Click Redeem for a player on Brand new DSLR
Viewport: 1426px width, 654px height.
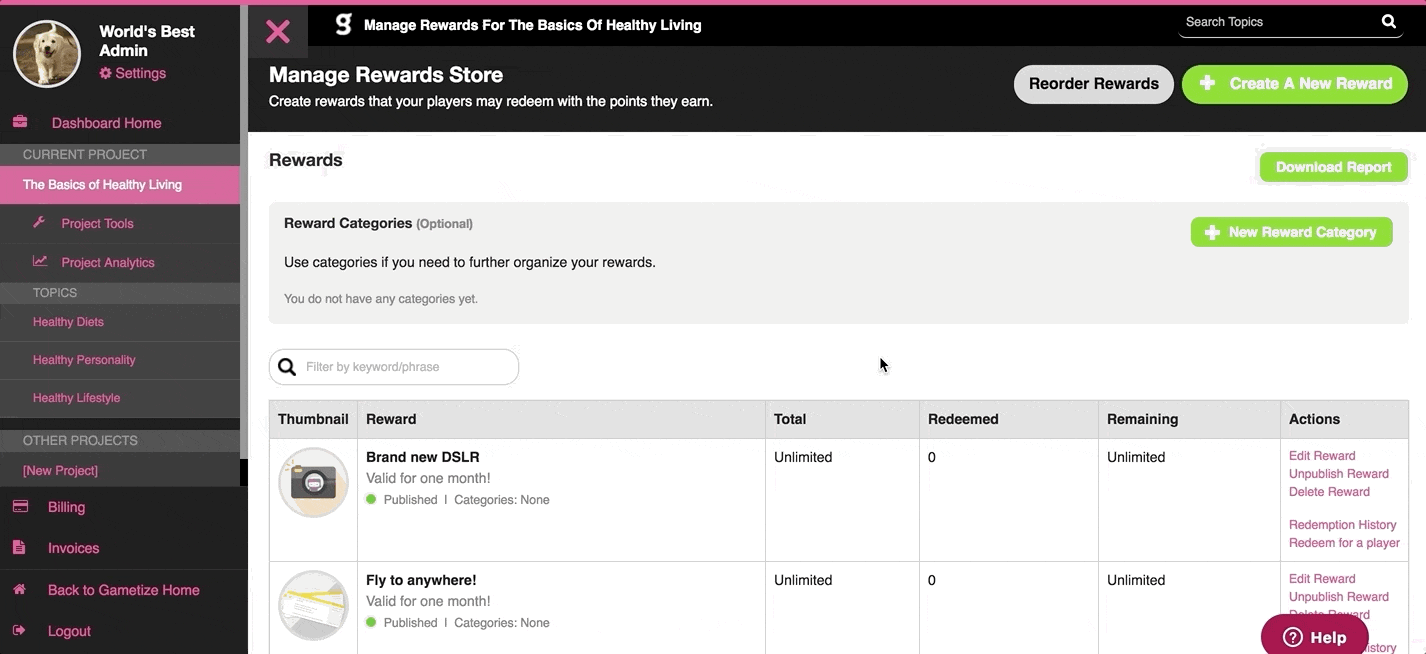1344,543
